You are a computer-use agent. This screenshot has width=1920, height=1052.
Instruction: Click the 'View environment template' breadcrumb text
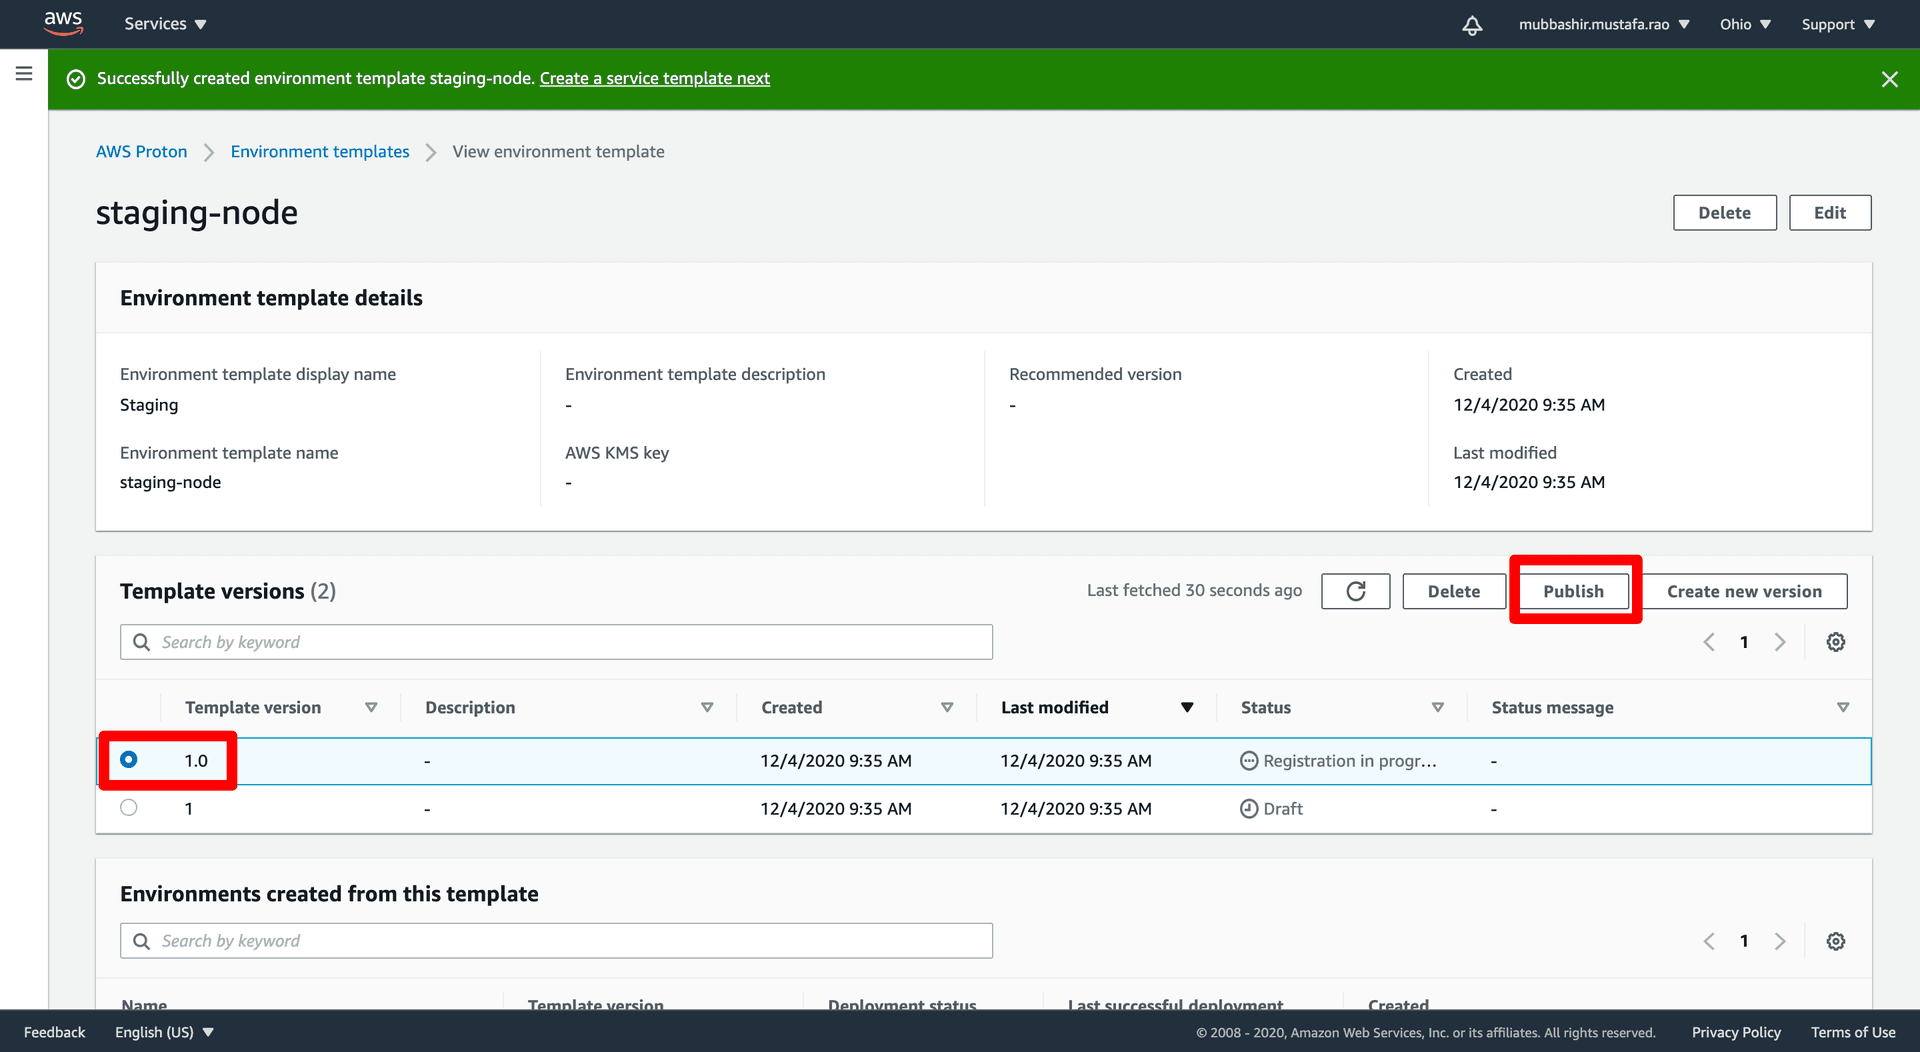click(558, 152)
